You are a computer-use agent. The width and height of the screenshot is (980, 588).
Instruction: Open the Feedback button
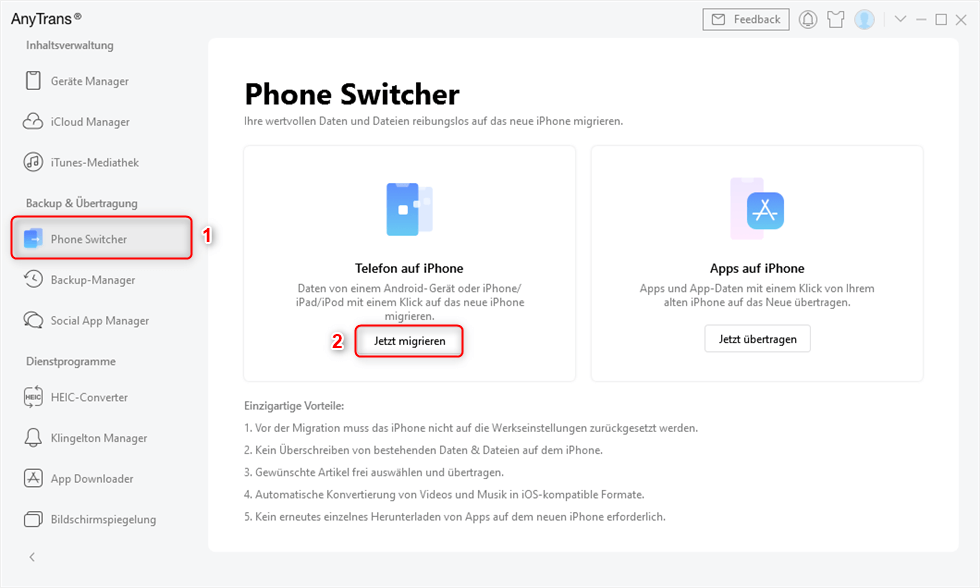click(x=746, y=19)
